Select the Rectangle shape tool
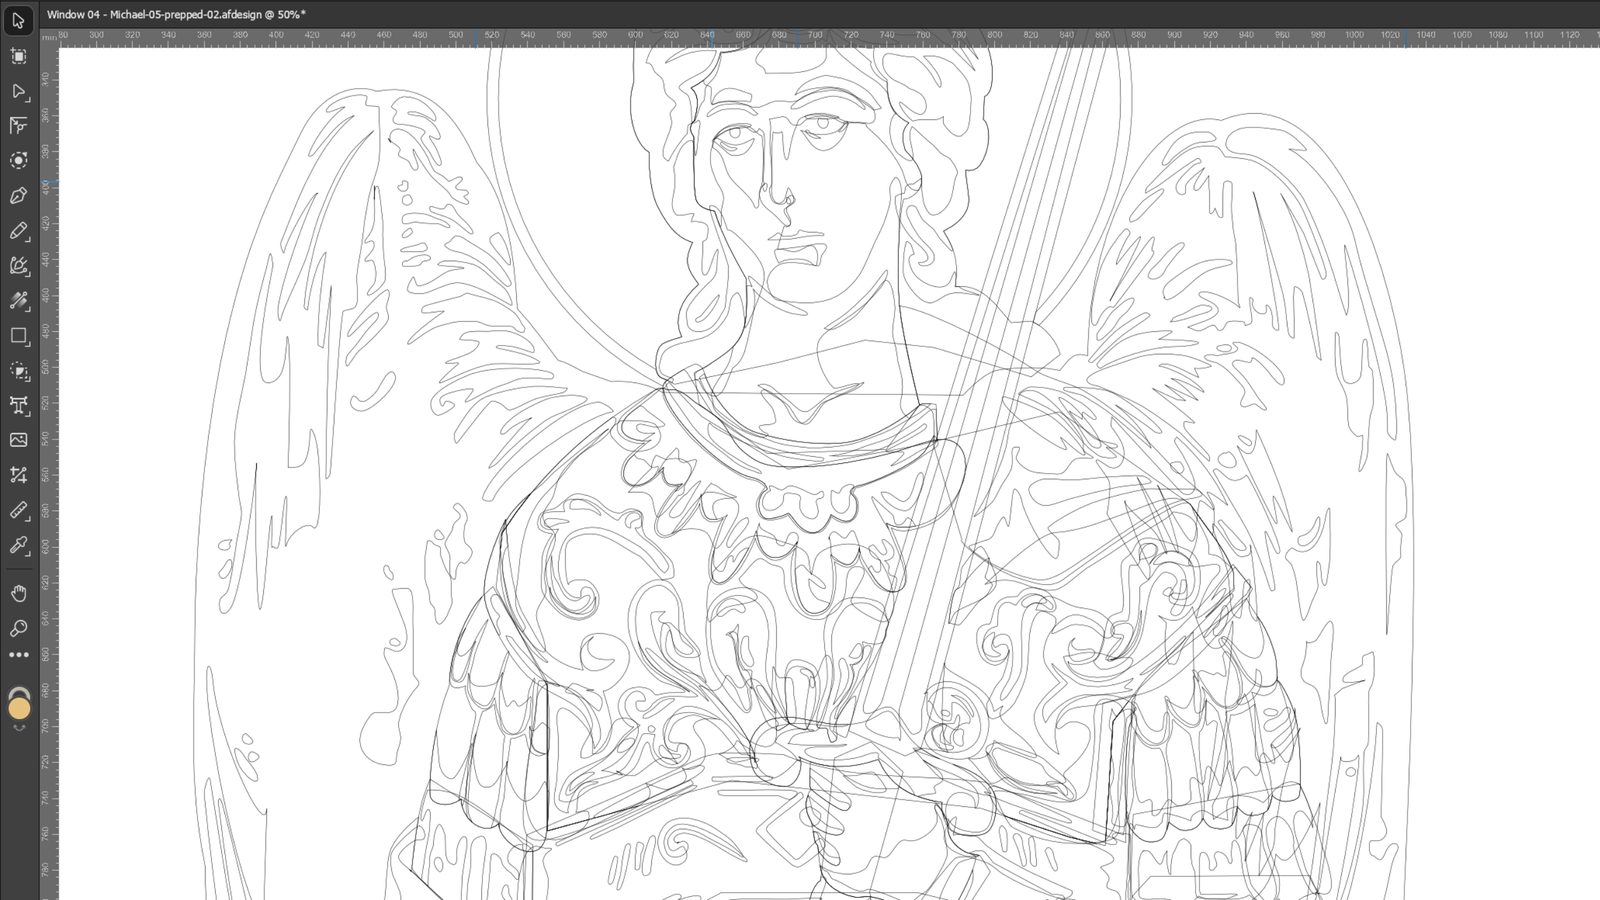The width and height of the screenshot is (1600, 900). coord(18,335)
